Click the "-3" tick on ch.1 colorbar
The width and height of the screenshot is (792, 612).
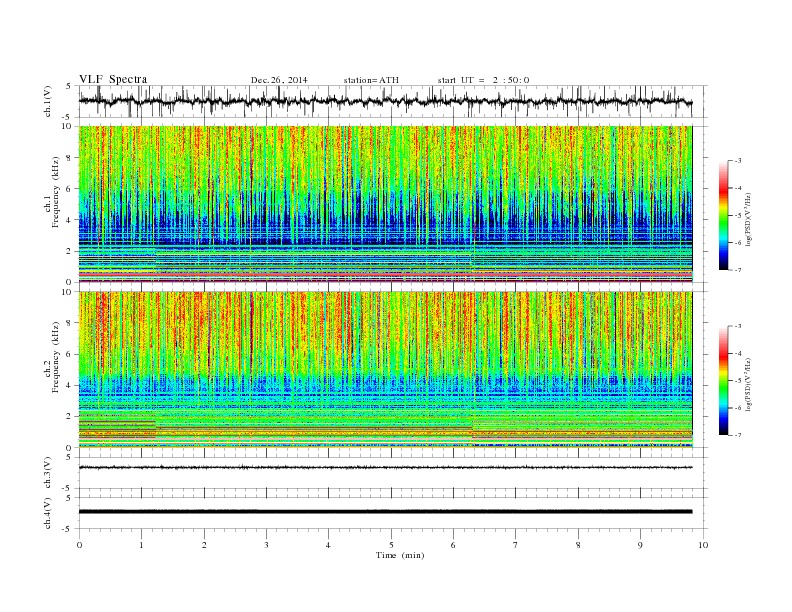738,161
